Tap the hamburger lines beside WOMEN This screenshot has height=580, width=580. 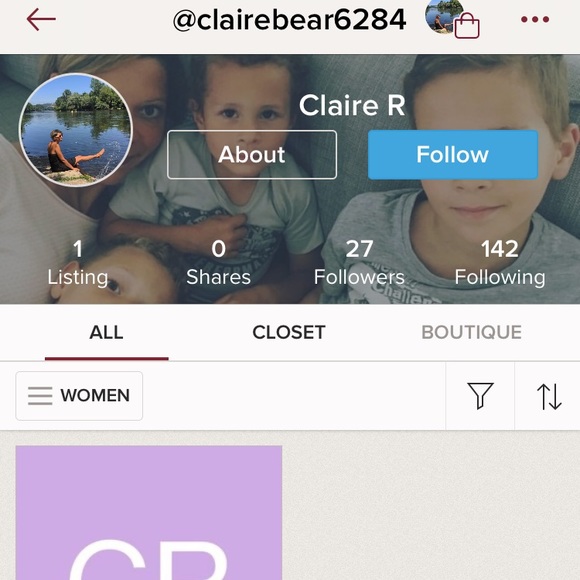click(40, 396)
